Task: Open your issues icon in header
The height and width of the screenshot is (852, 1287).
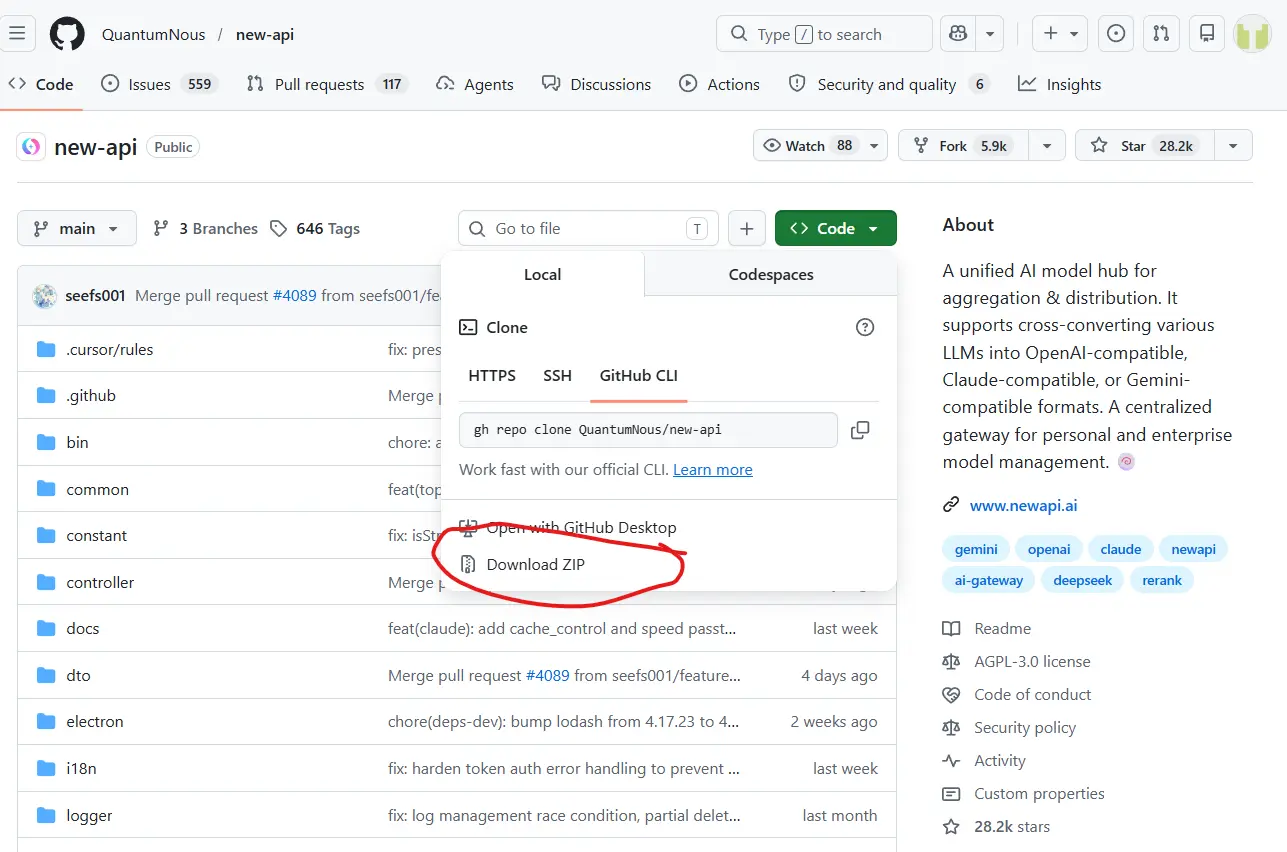Action: click(x=1116, y=34)
